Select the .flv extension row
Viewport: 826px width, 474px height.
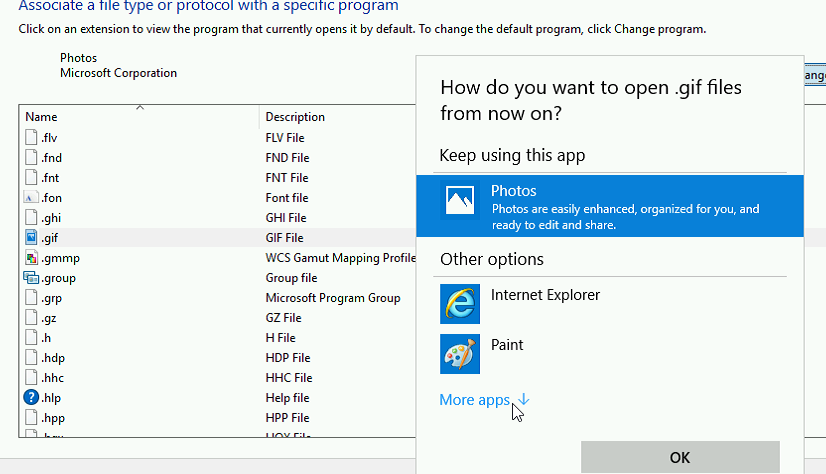pyautogui.click(x=218, y=137)
